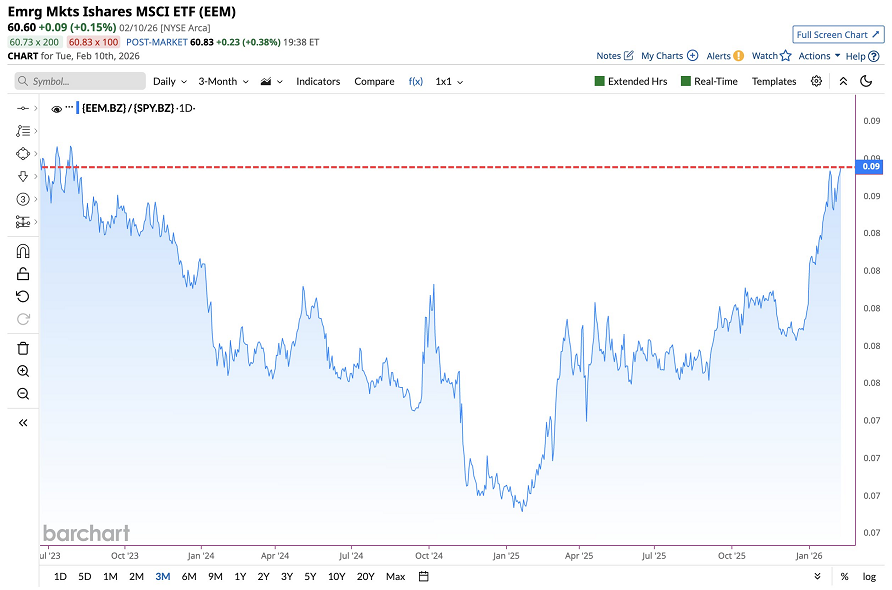Zoom out with the magnifier minus

[23, 394]
